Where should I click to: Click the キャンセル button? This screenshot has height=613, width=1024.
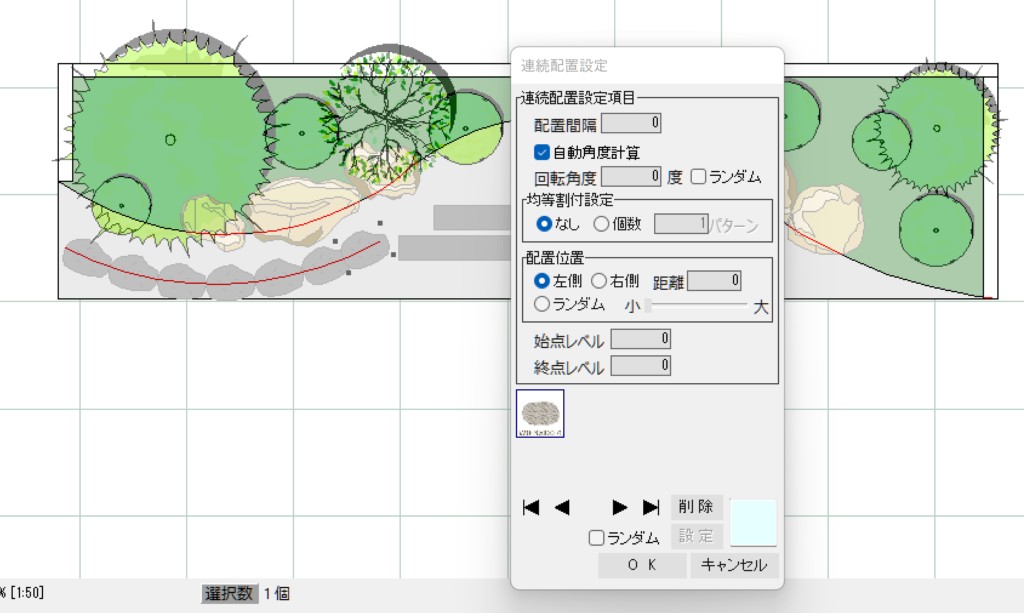pos(734,565)
